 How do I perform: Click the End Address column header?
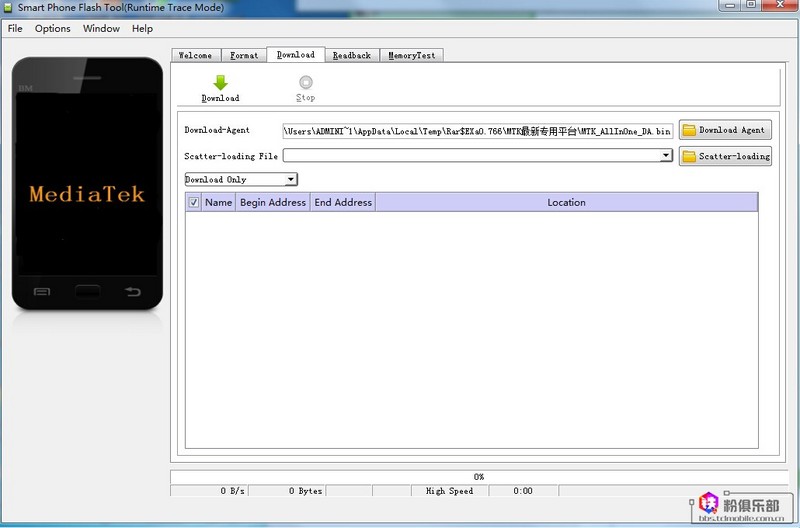343,203
